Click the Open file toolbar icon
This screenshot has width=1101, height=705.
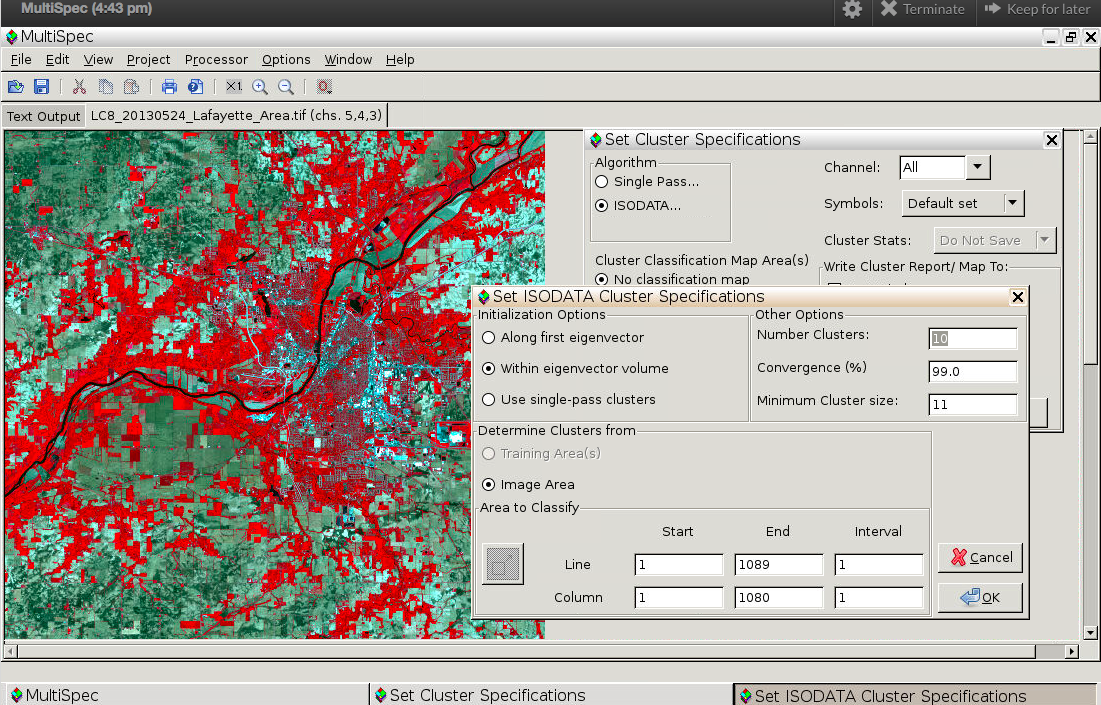pos(16,87)
